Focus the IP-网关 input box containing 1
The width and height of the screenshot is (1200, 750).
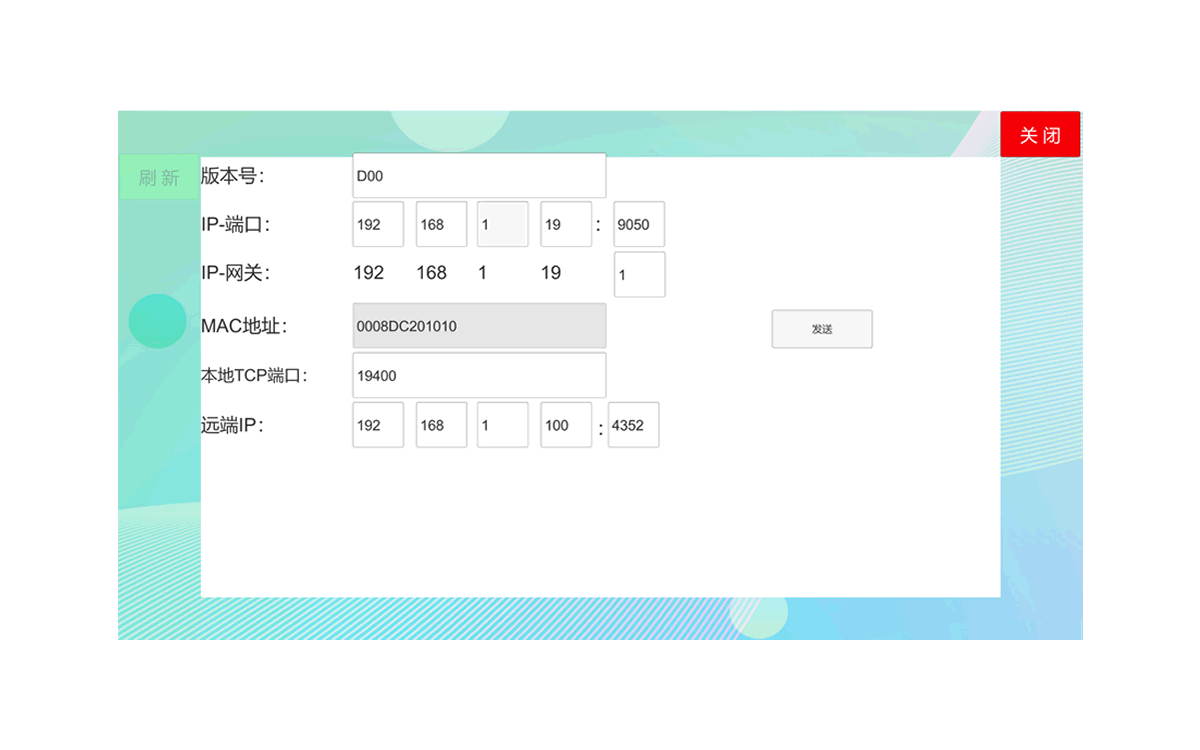click(x=639, y=275)
